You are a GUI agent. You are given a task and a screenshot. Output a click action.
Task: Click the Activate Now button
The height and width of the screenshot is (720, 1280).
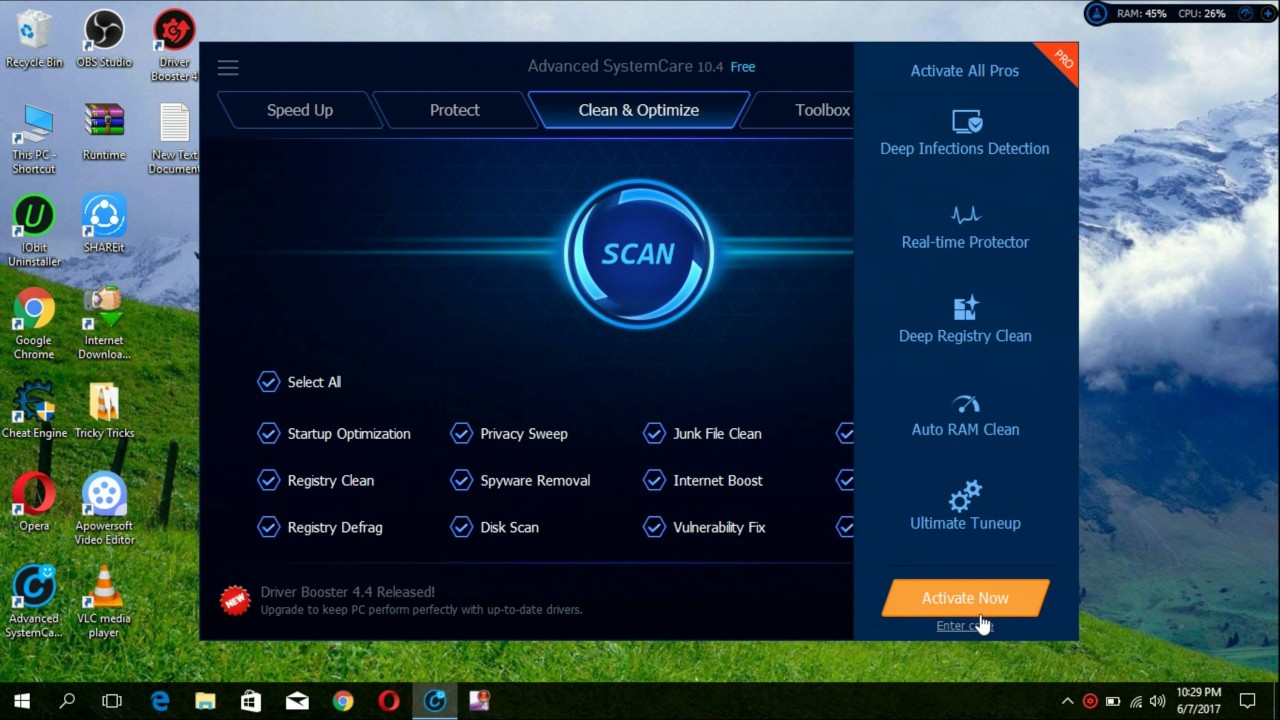[x=965, y=598]
